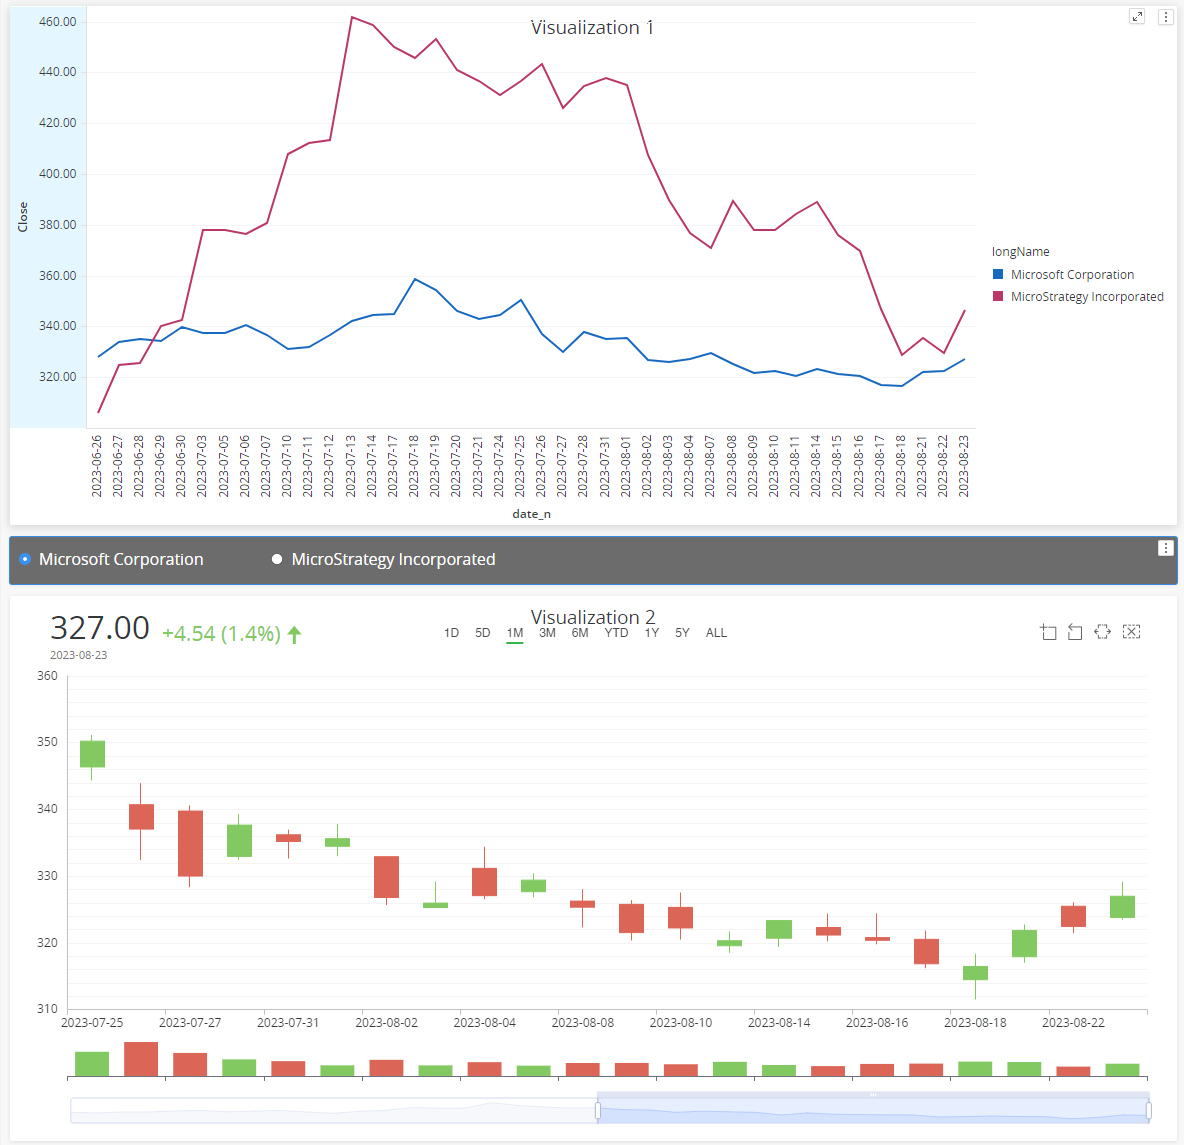
Task: Expand the 6M period view
Action: click(x=580, y=632)
